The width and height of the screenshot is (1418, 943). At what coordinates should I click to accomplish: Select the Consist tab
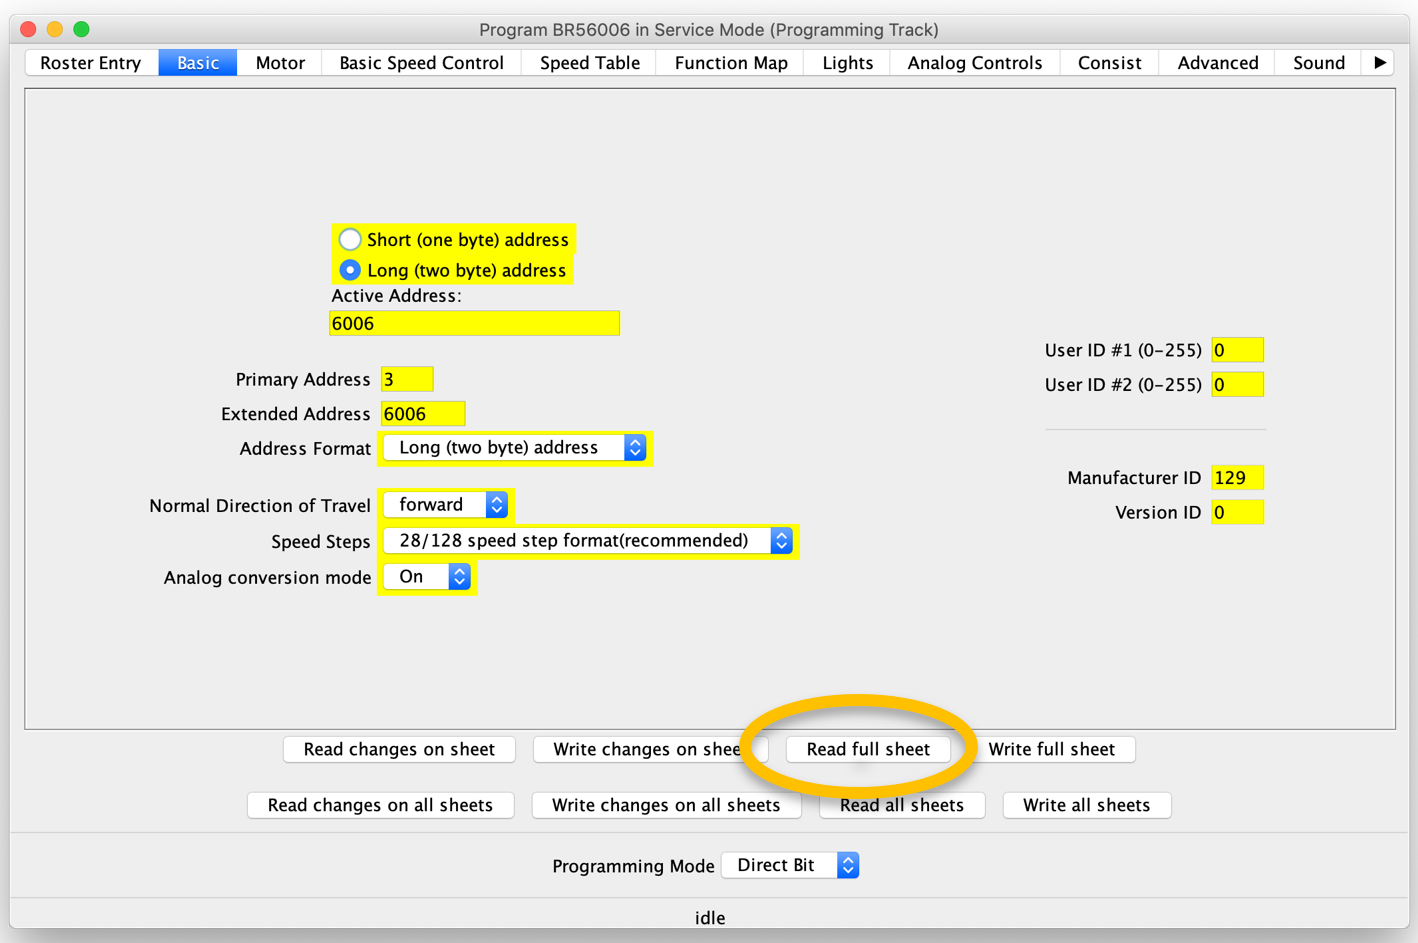tap(1109, 62)
